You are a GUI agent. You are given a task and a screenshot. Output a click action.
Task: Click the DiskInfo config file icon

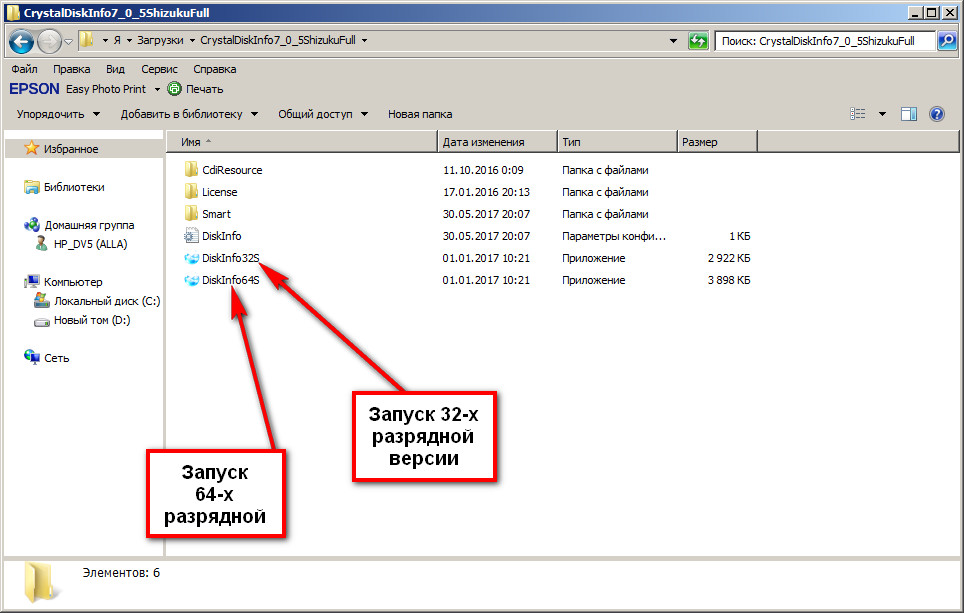[191, 235]
